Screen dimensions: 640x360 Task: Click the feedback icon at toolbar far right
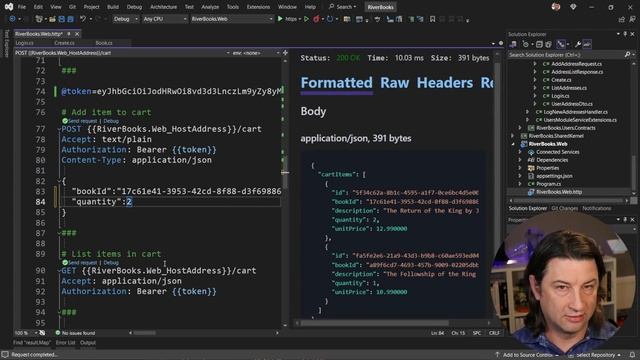pyautogui.click(x=632, y=19)
